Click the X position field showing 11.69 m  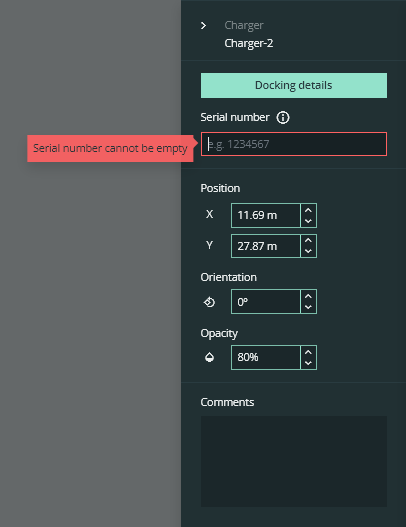(266, 215)
